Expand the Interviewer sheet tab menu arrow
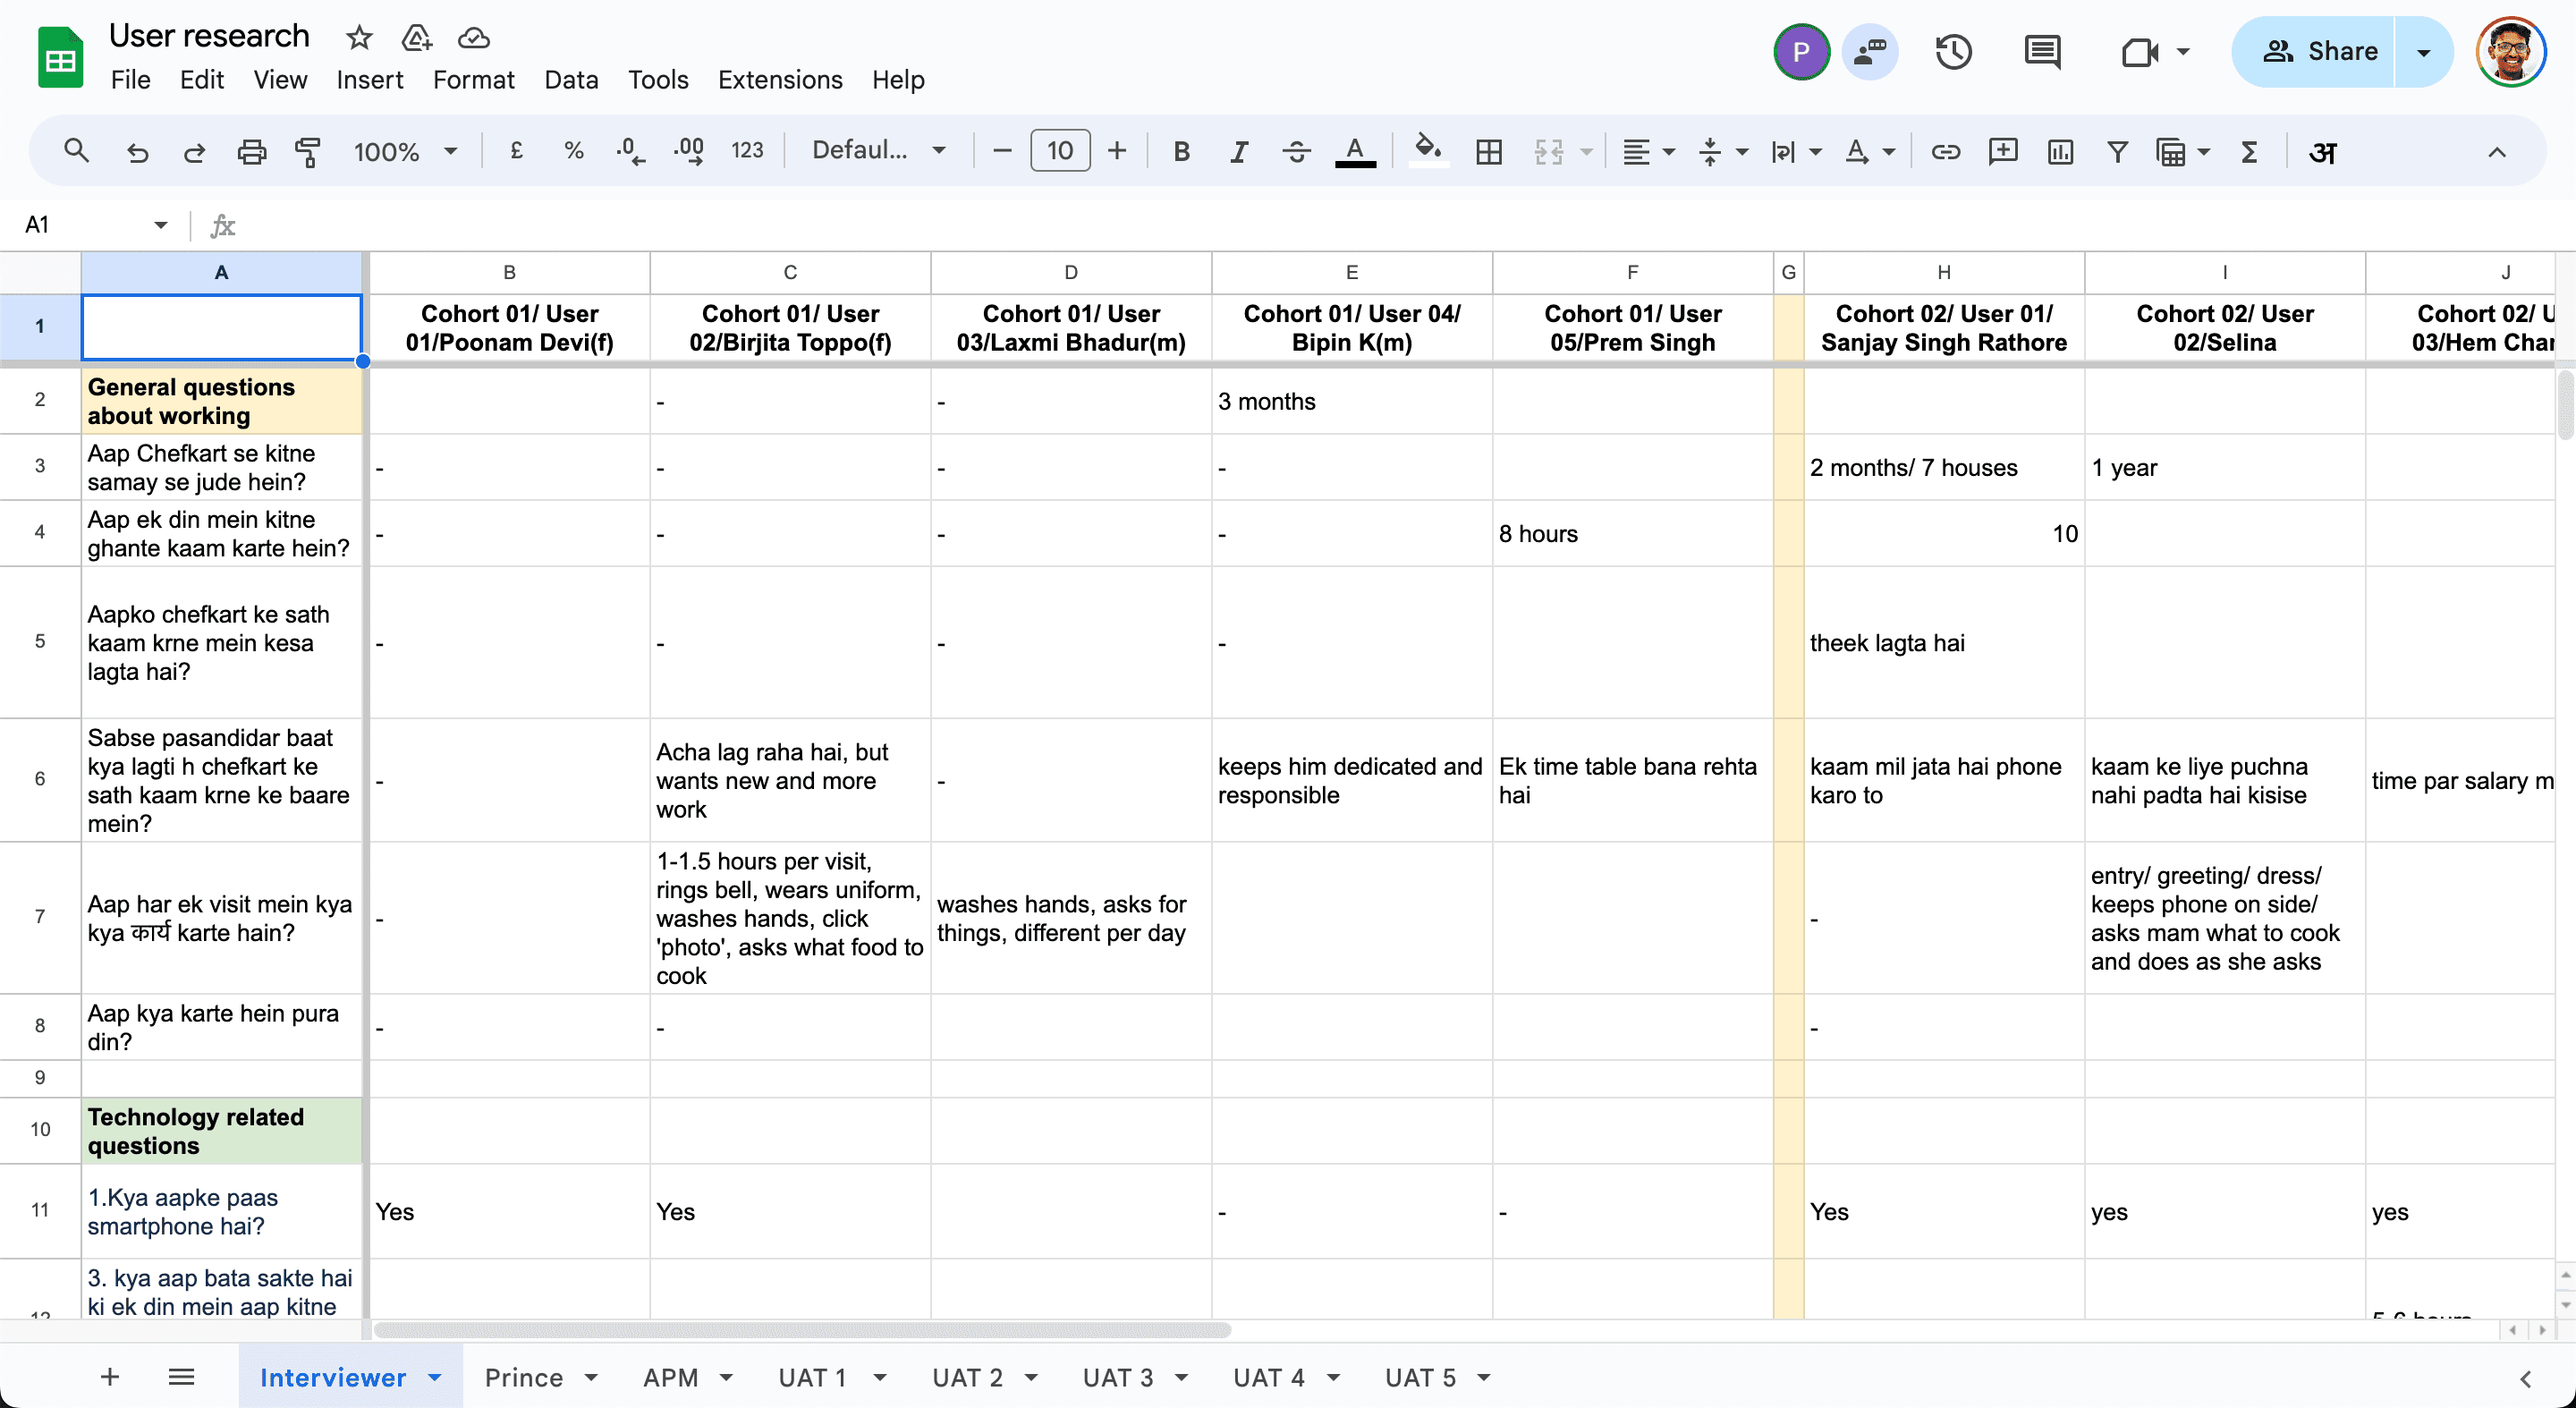The width and height of the screenshot is (2576, 1408). tap(435, 1377)
